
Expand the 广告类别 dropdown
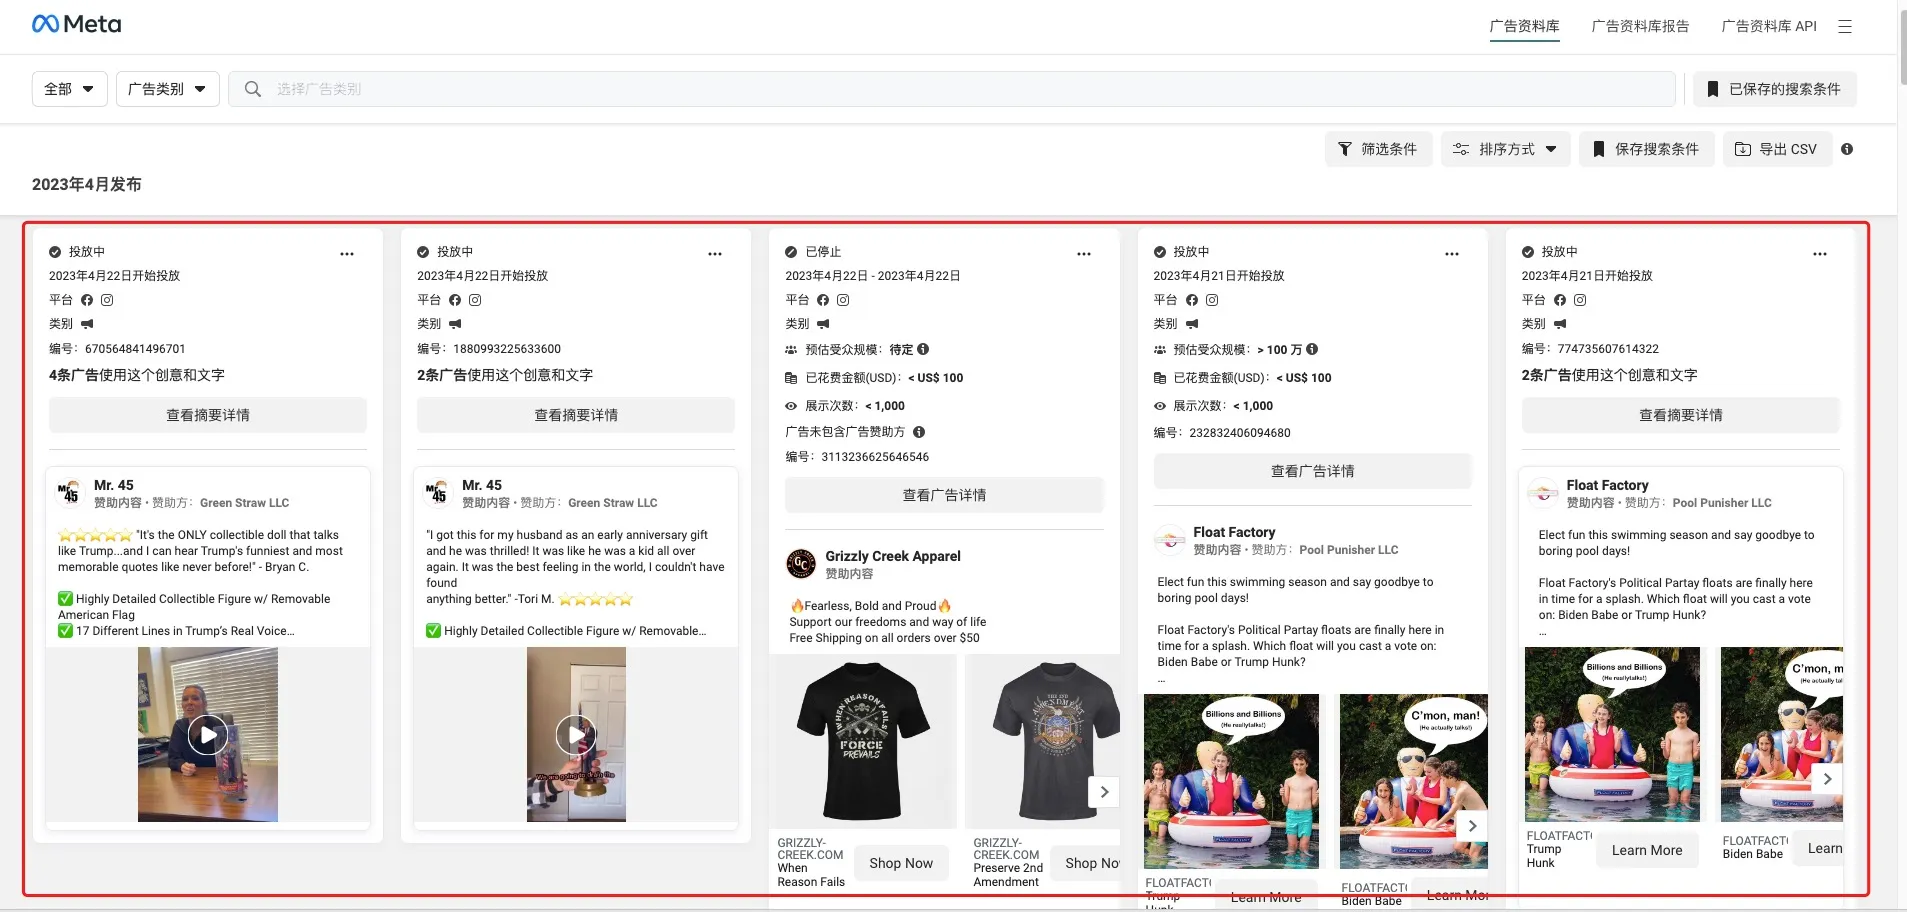pyautogui.click(x=167, y=89)
